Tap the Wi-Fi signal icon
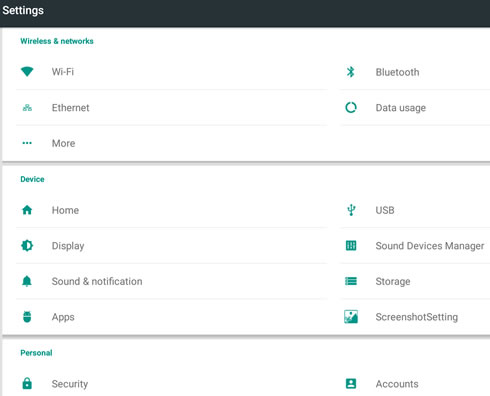This screenshot has height=396, width=490. 27,72
